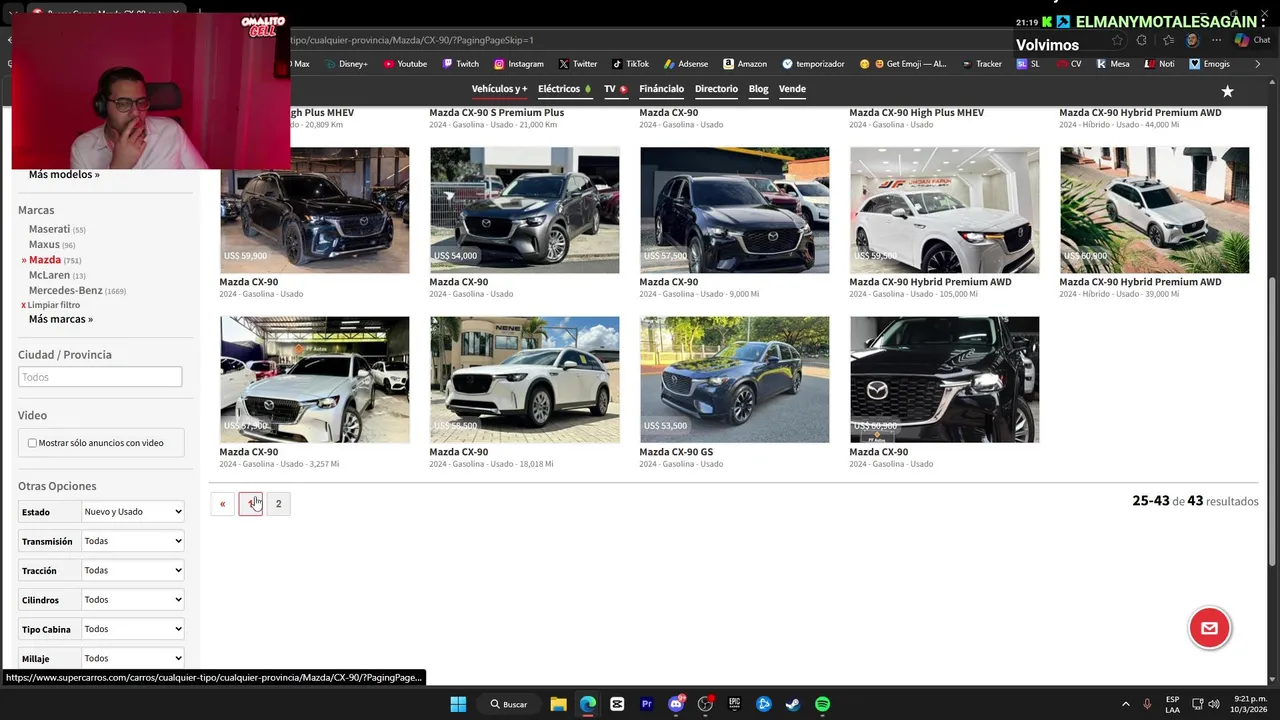Open the browser settings three-dots menu
Viewport: 1280px width, 720px height.
tap(1216, 41)
